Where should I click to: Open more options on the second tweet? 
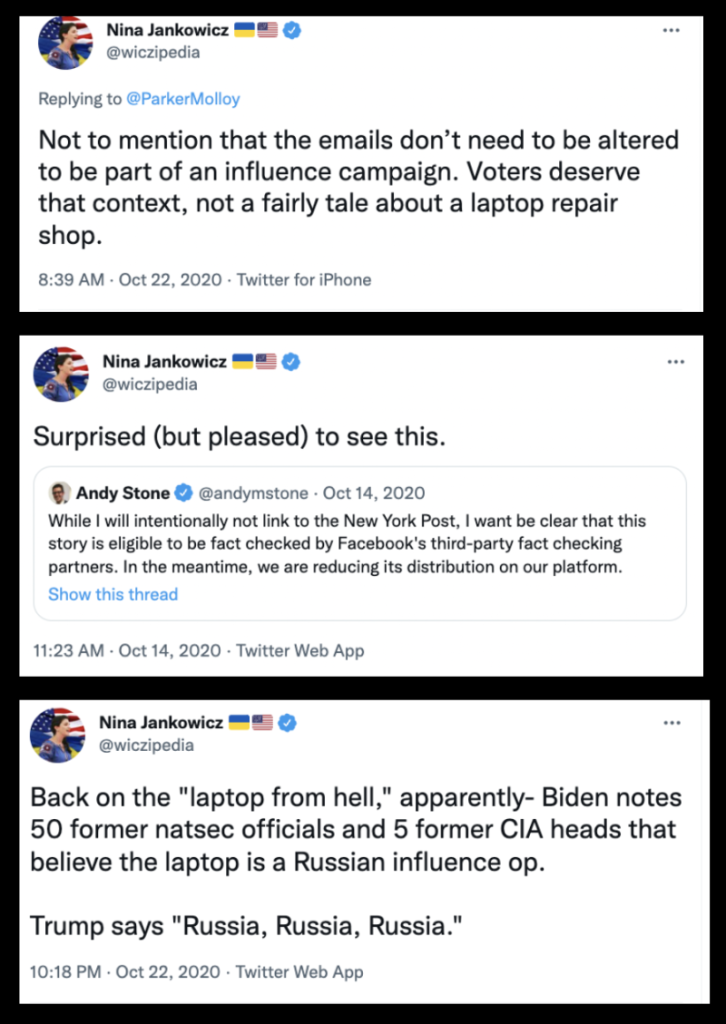pos(676,361)
